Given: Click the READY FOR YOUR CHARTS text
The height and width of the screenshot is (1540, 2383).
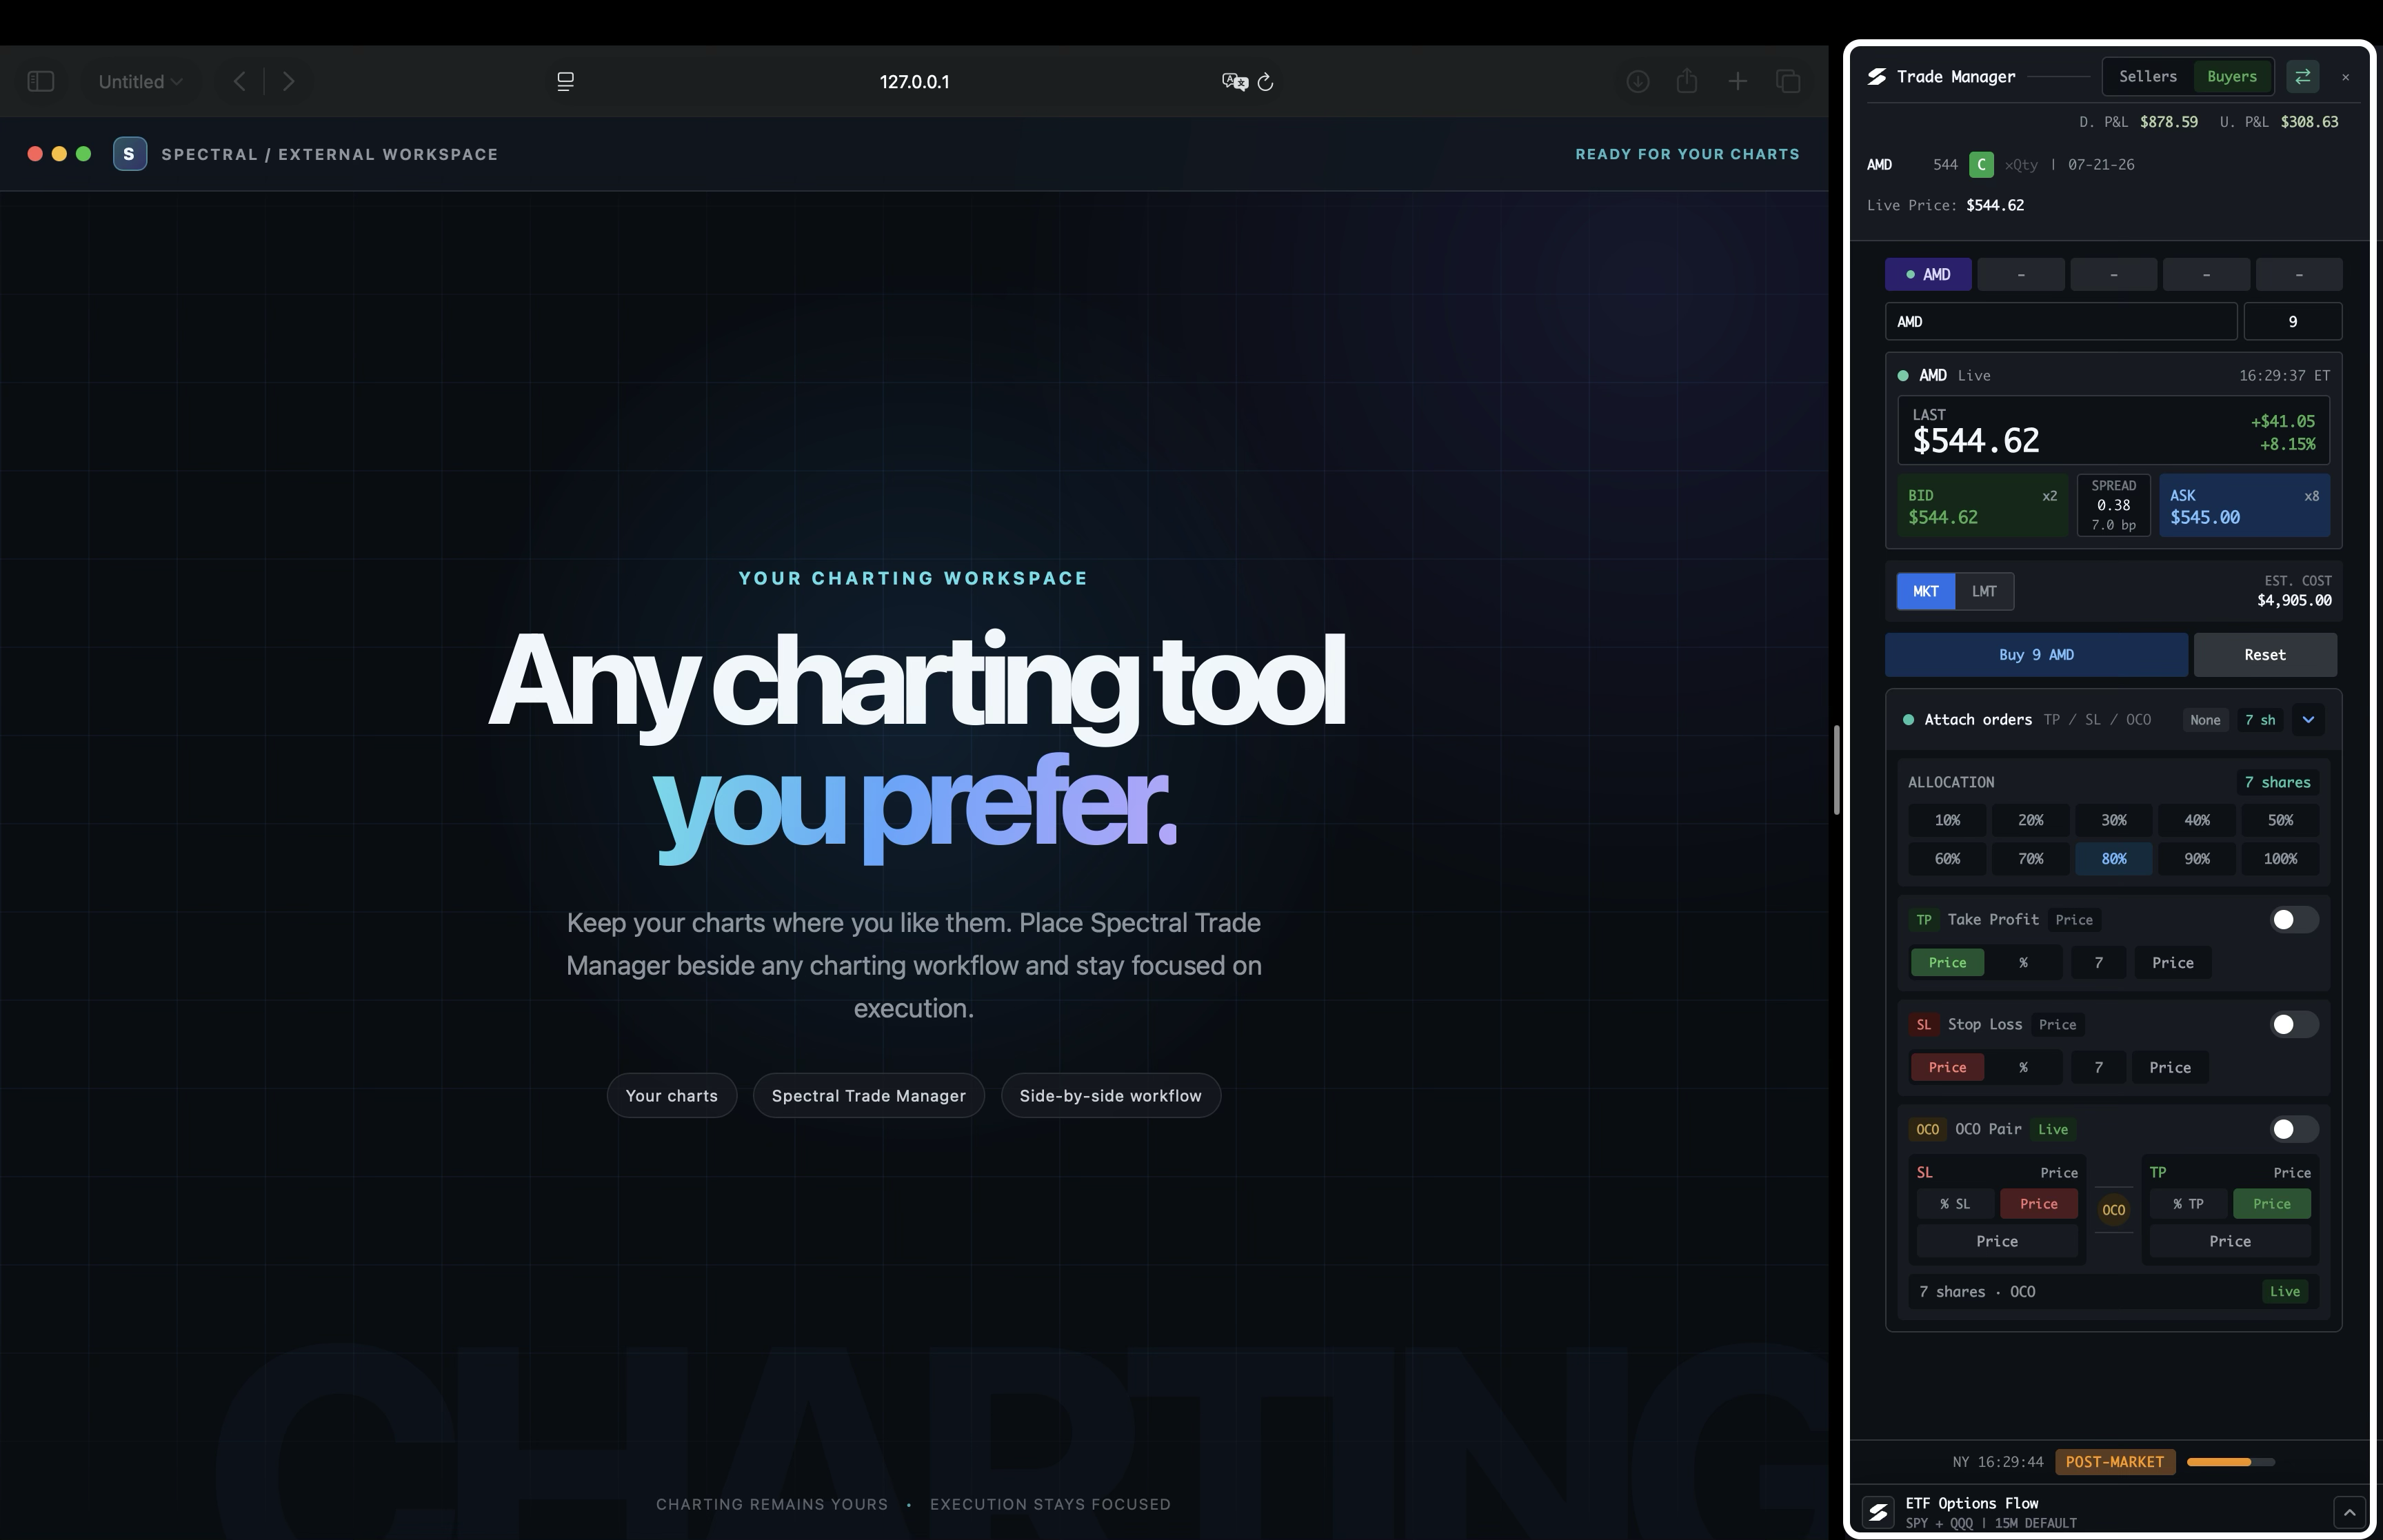Looking at the screenshot, I should (x=1687, y=154).
